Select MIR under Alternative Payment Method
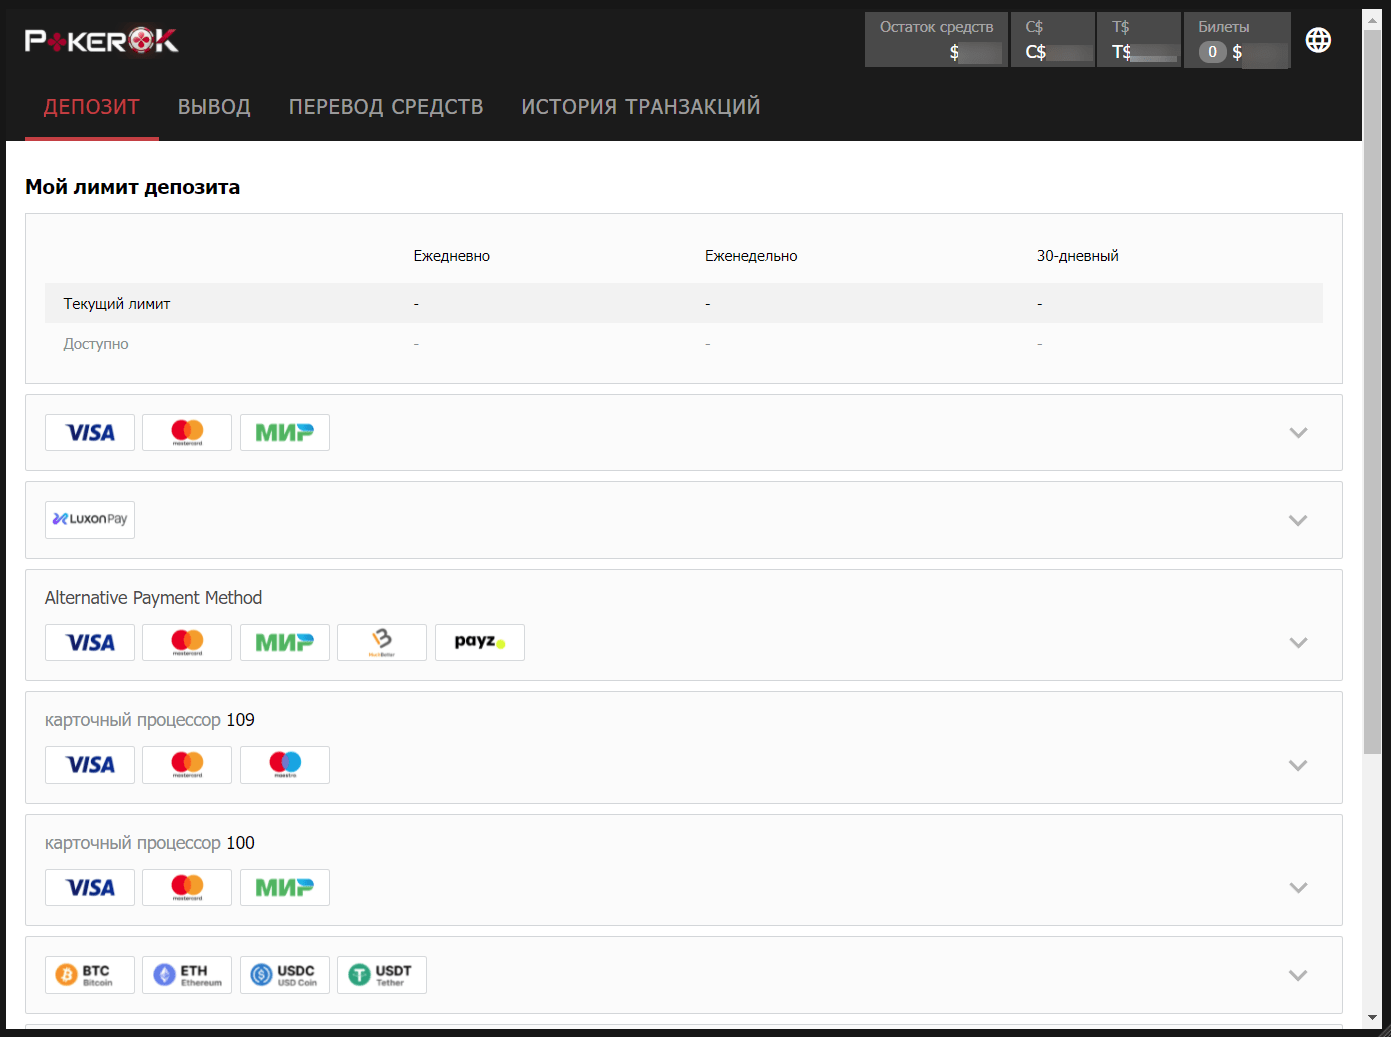Viewport: 1391px width, 1037px height. (285, 643)
